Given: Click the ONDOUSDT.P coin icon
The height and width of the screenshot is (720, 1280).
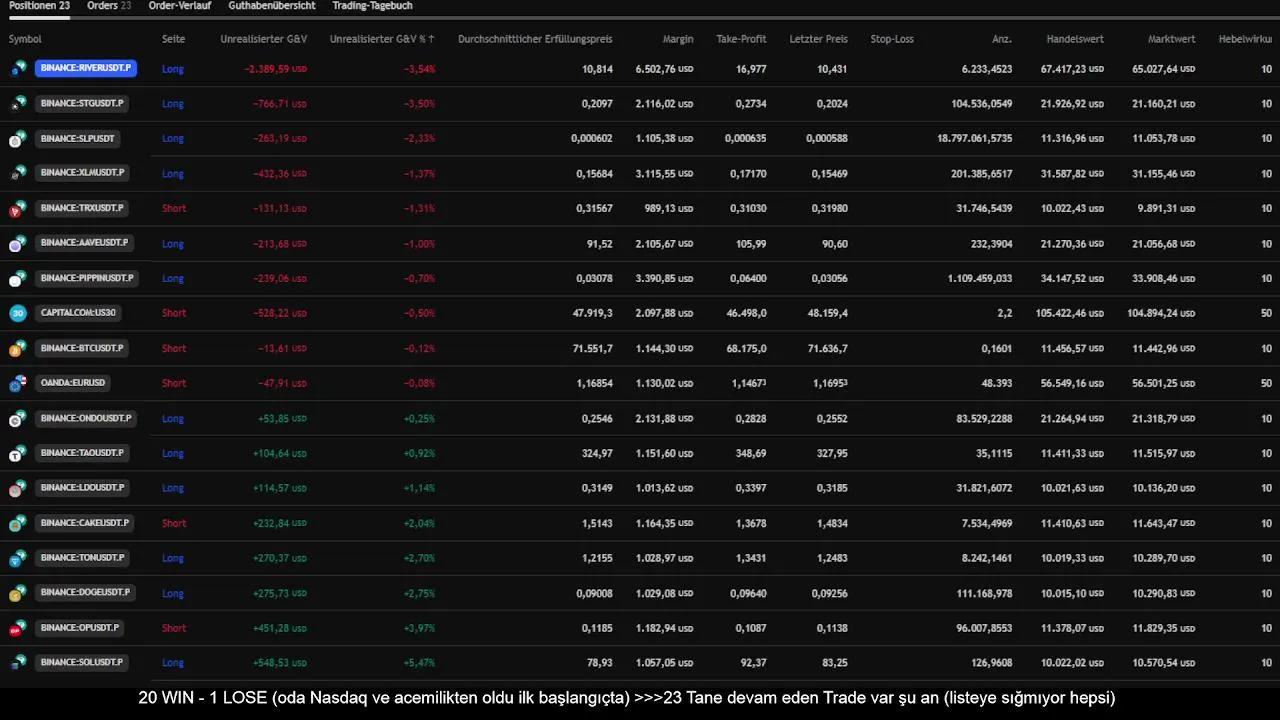Looking at the screenshot, I should 18,418.
